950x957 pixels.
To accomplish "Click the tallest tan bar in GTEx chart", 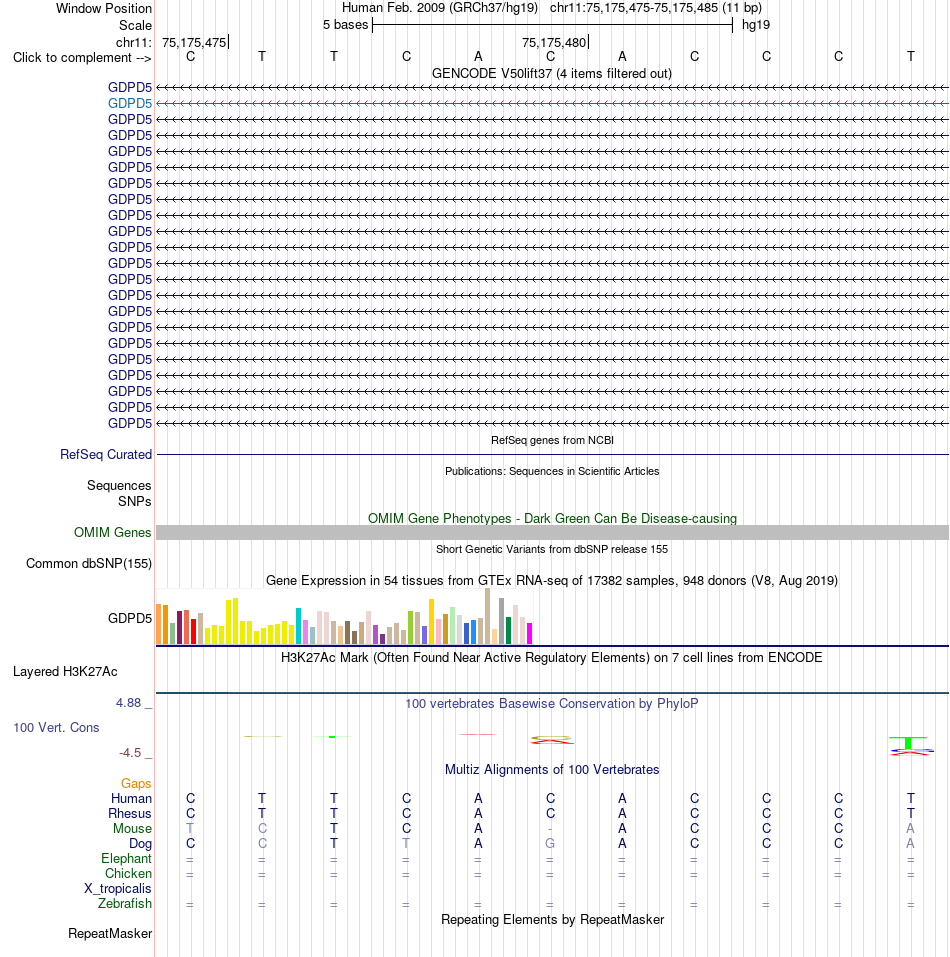I will pos(488,616).
